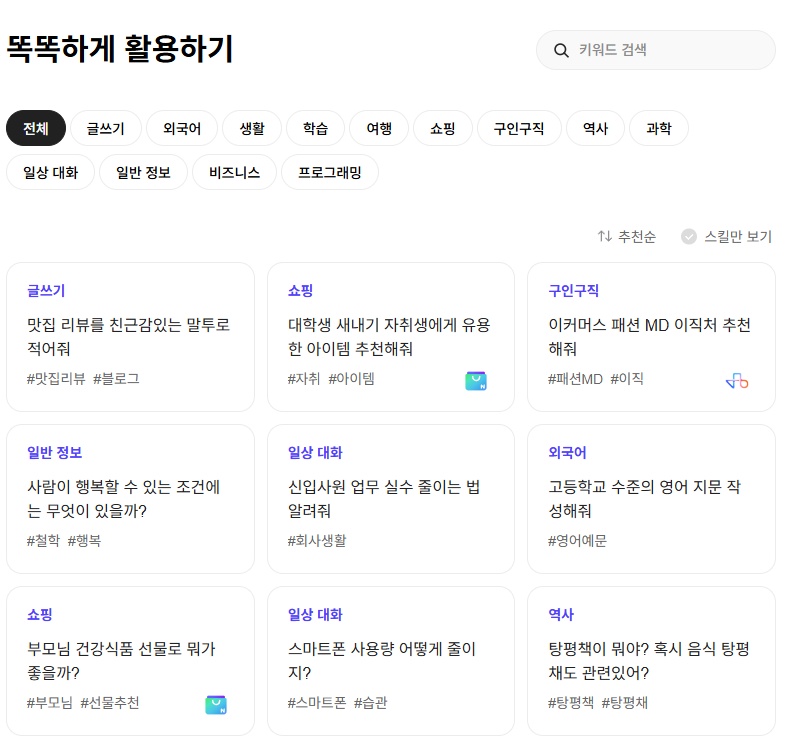Click the 키워드 검색 input field
The height and width of the screenshot is (742, 792).
click(656, 50)
